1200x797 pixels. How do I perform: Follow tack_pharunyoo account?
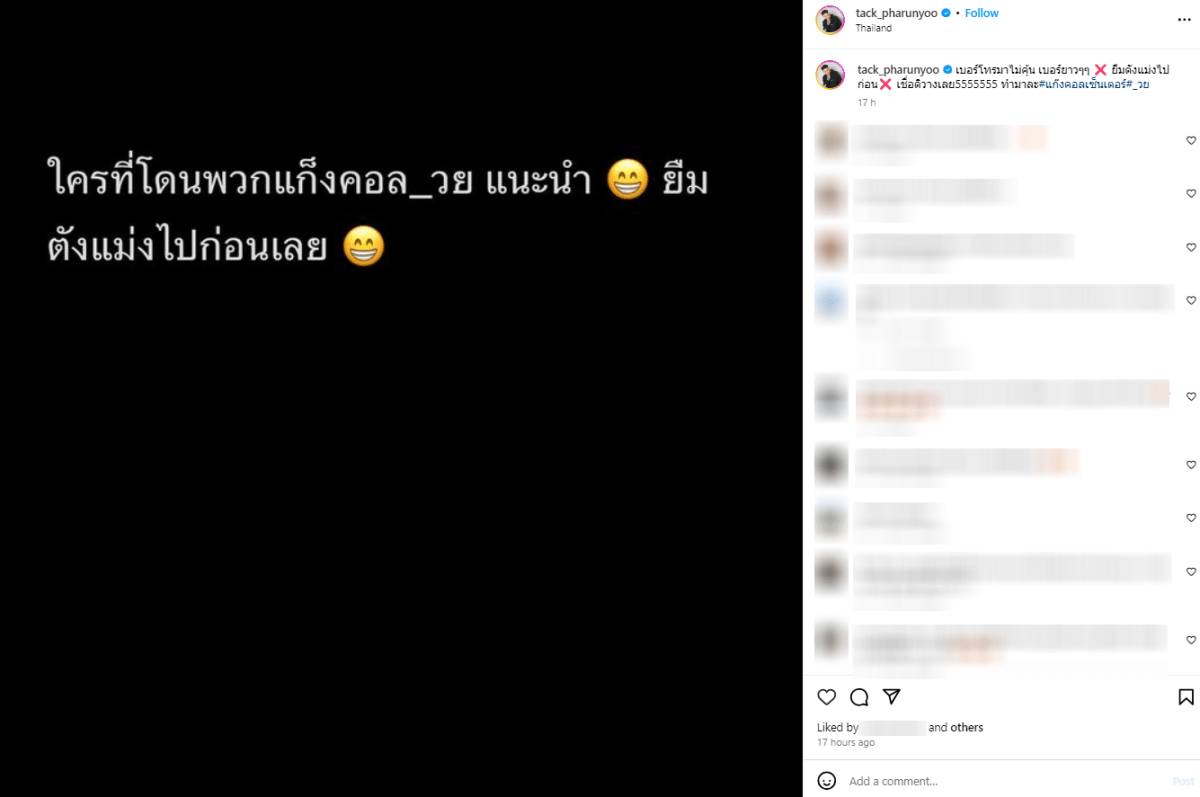[x=982, y=13]
